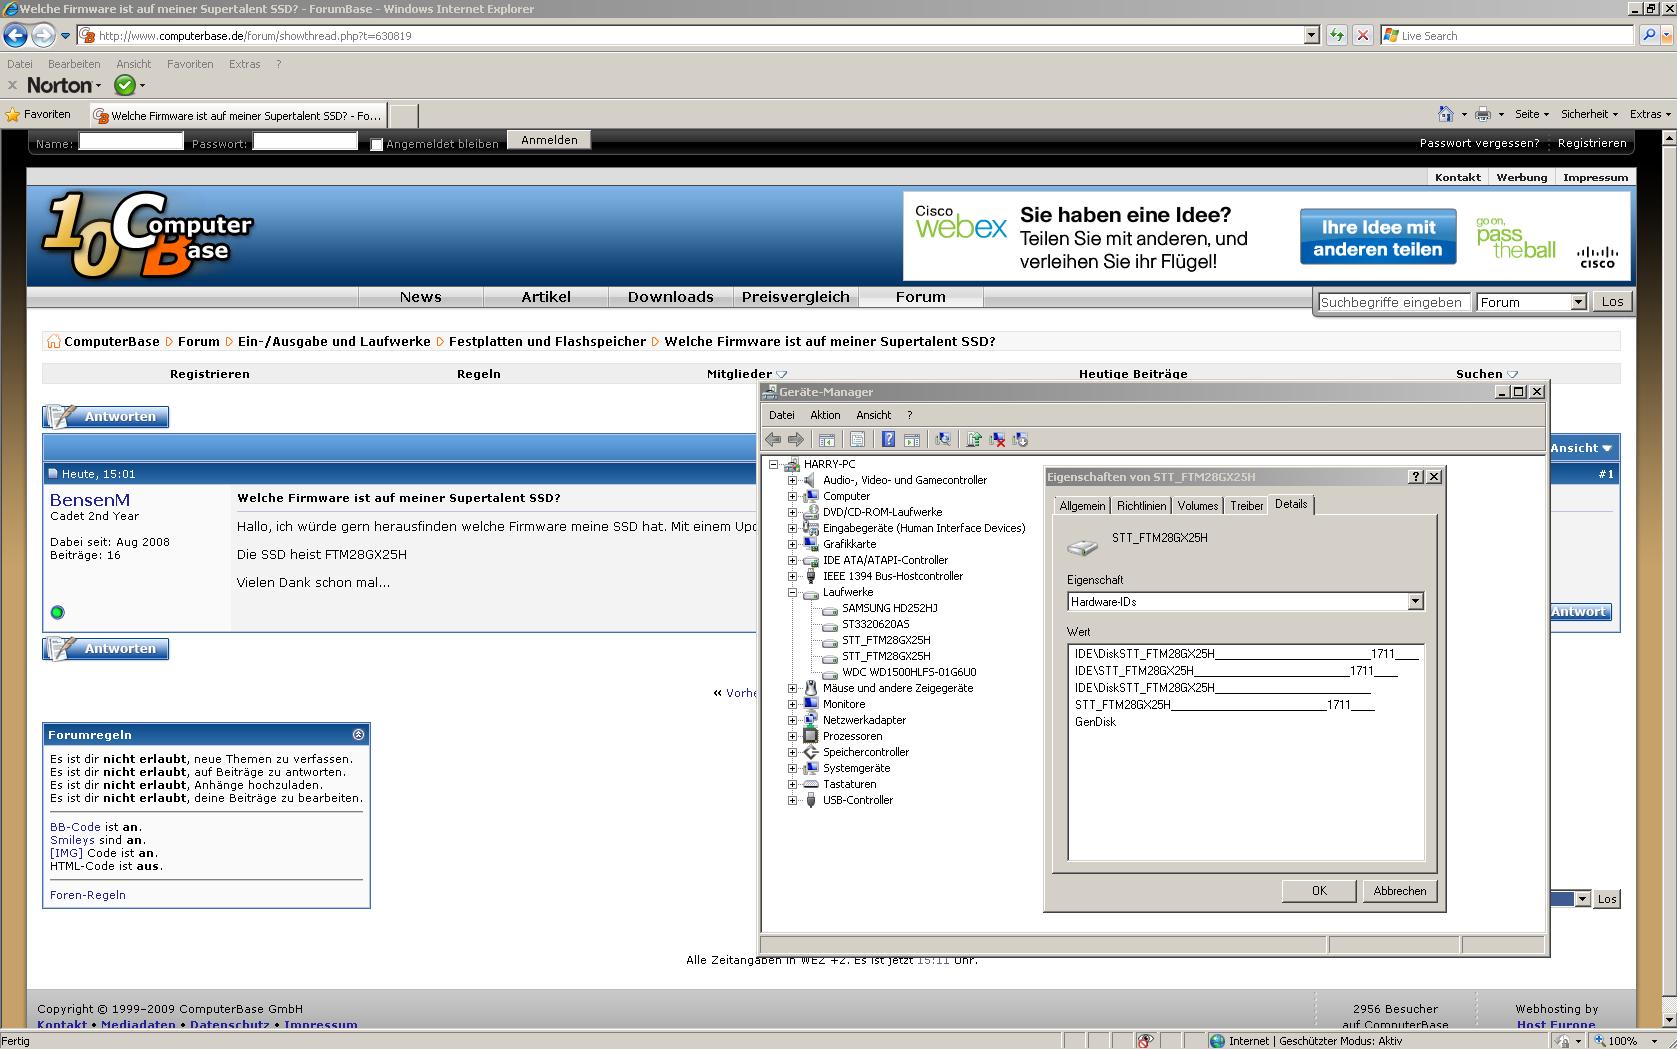Image resolution: width=1677 pixels, height=1050 pixels.
Task: Click Update driver software icon
Action: tap(974, 439)
